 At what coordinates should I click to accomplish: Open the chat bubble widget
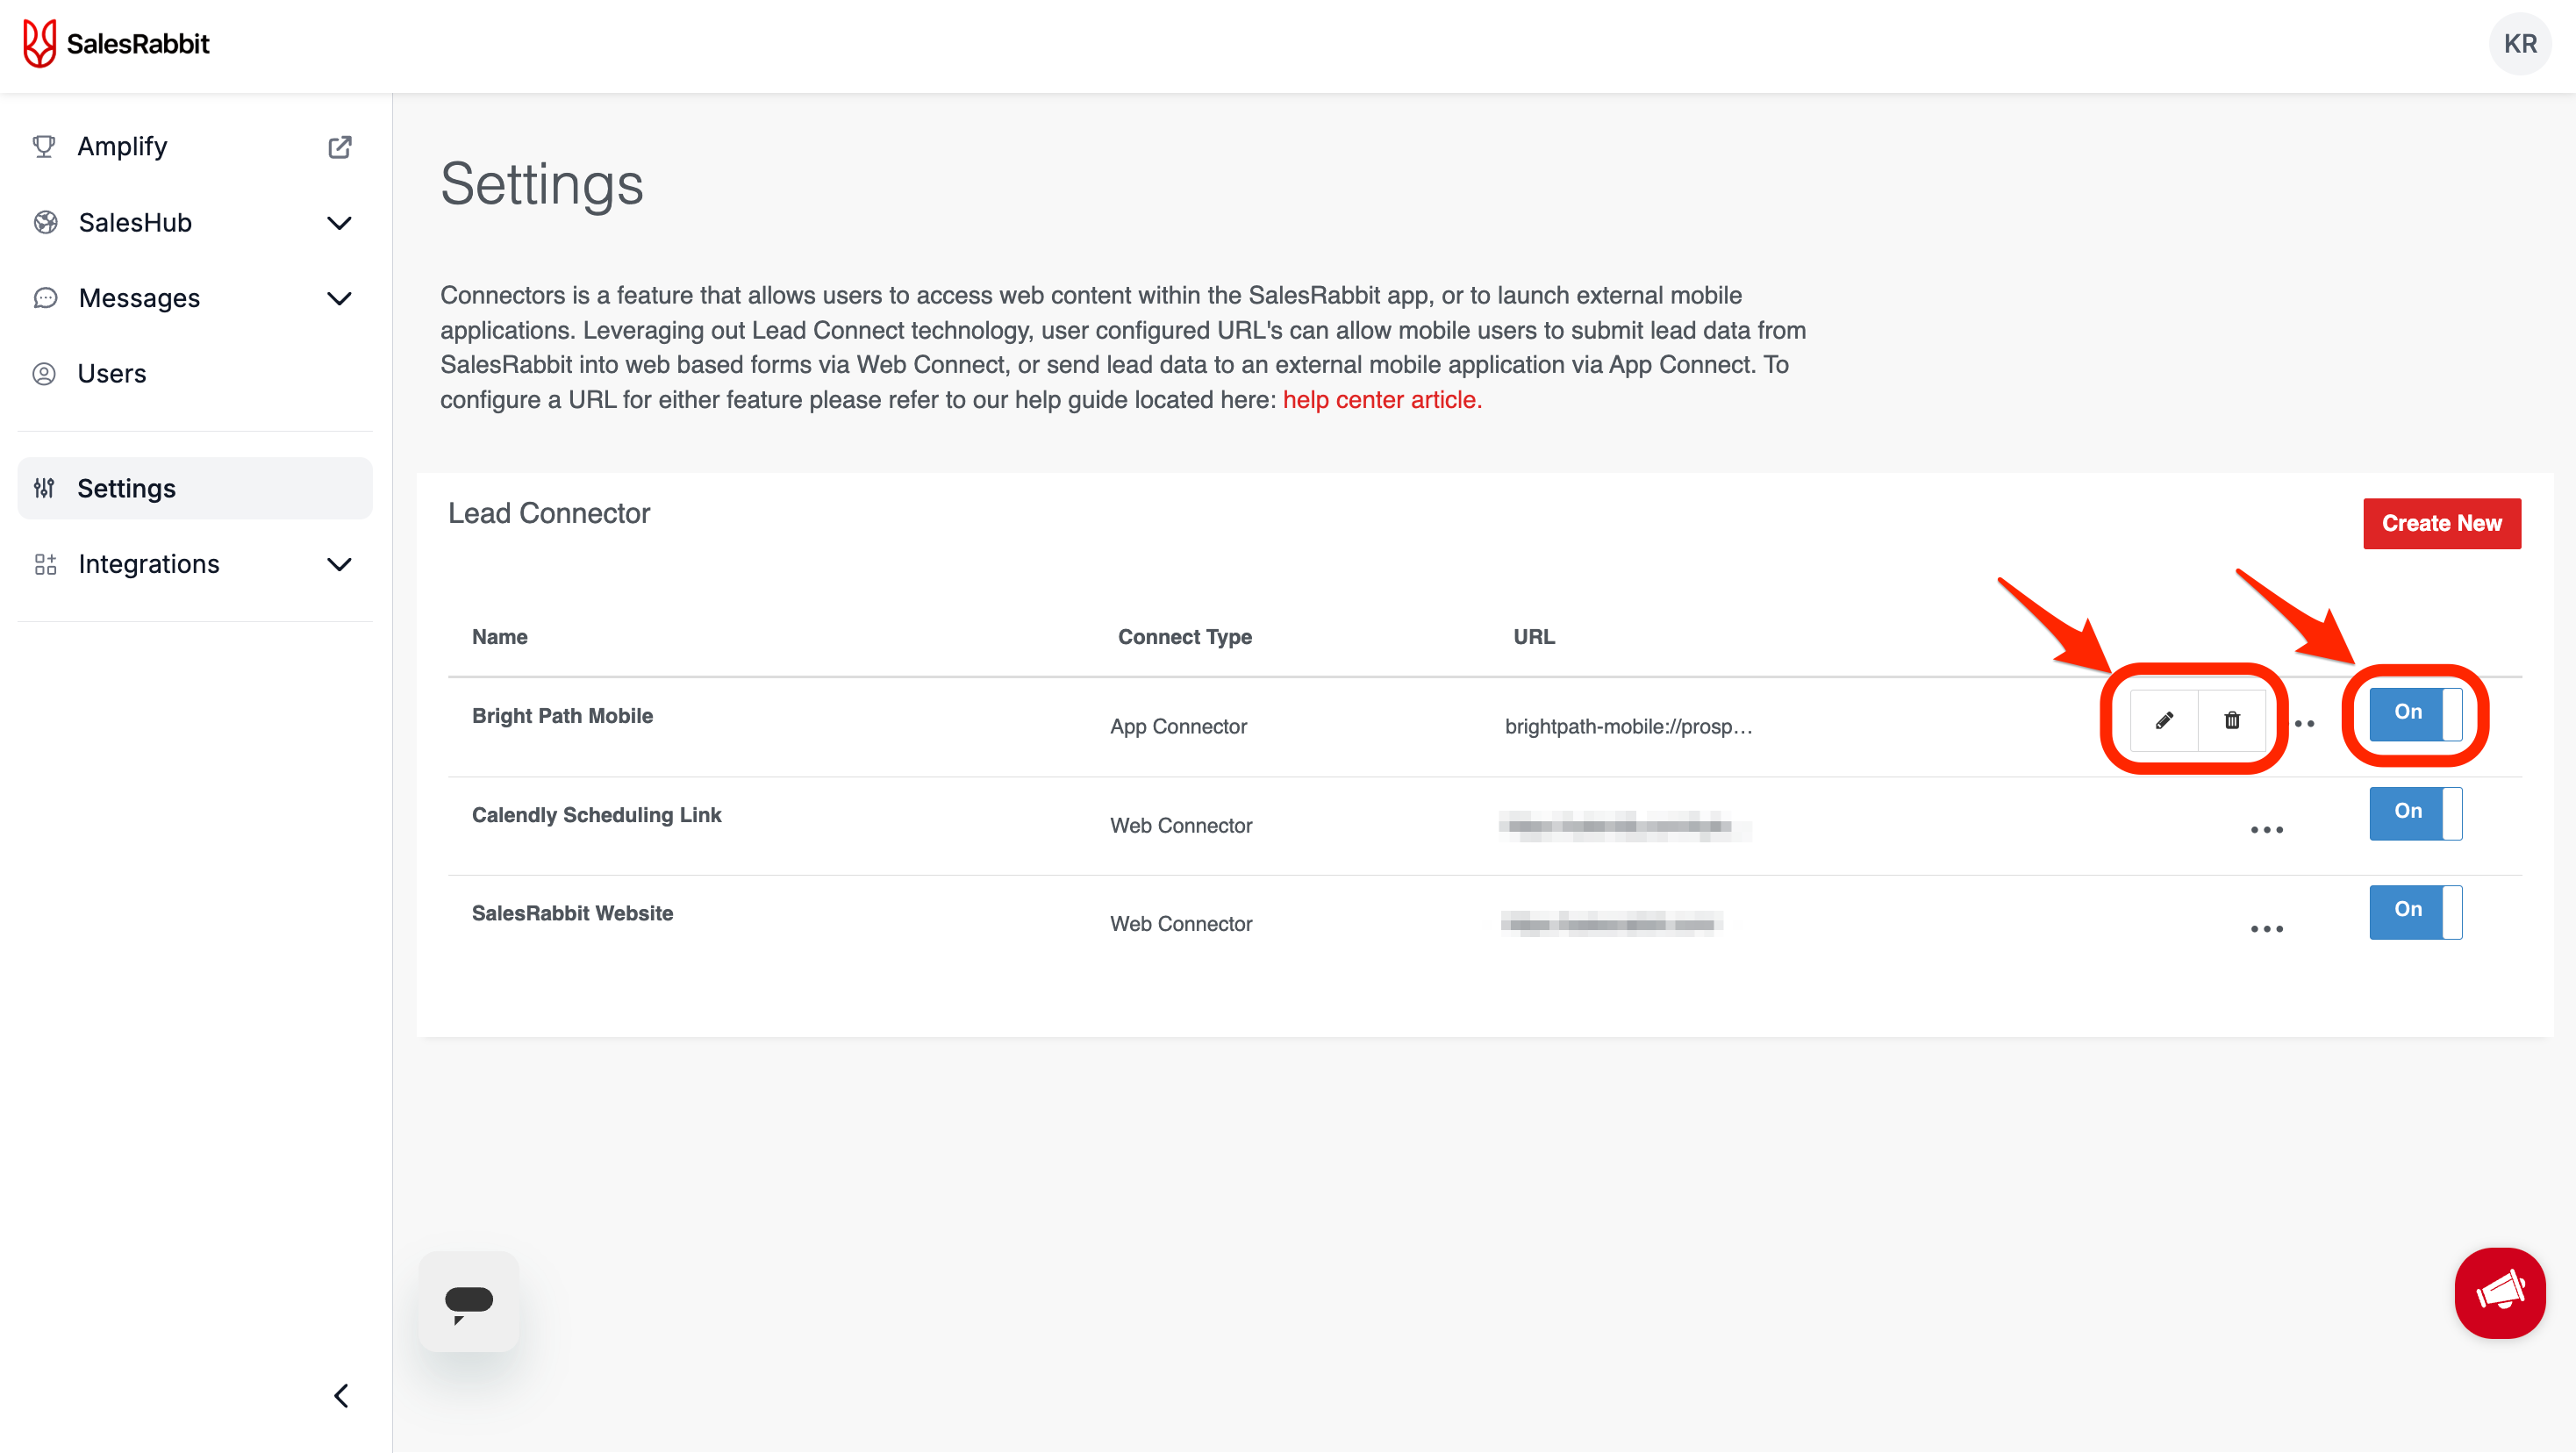468,1302
